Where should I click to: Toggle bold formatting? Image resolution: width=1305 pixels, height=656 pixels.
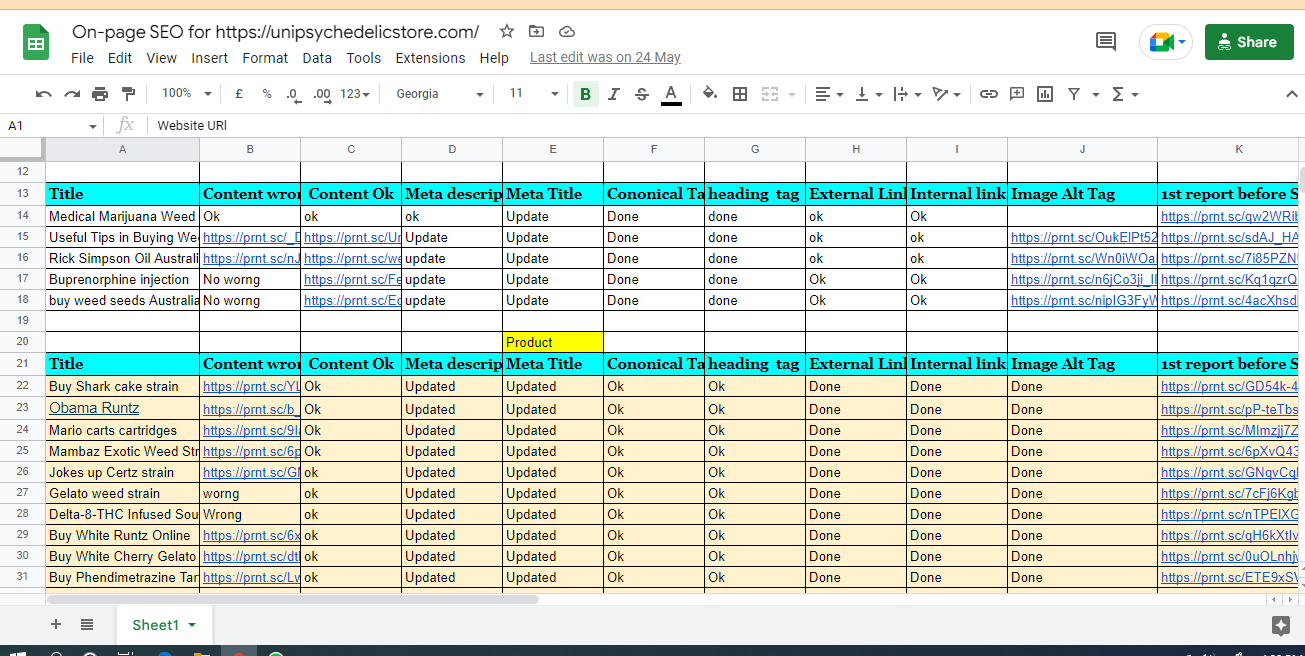(585, 94)
